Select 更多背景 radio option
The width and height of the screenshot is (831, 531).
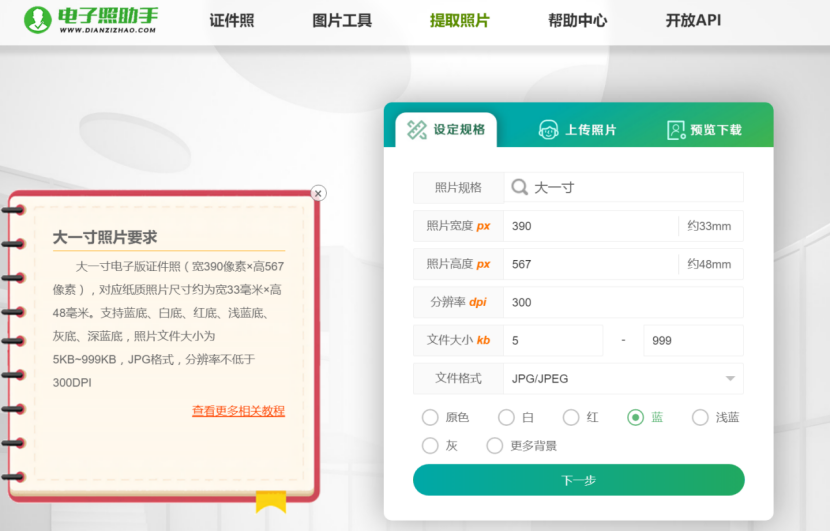point(494,446)
